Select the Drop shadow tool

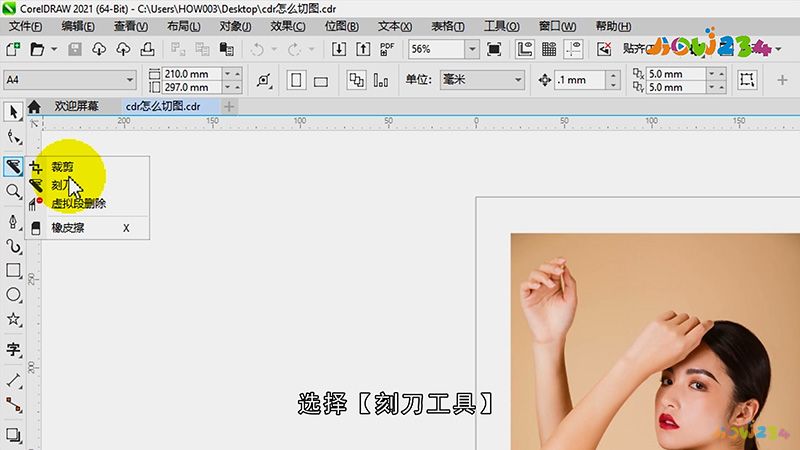click(x=13, y=435)
